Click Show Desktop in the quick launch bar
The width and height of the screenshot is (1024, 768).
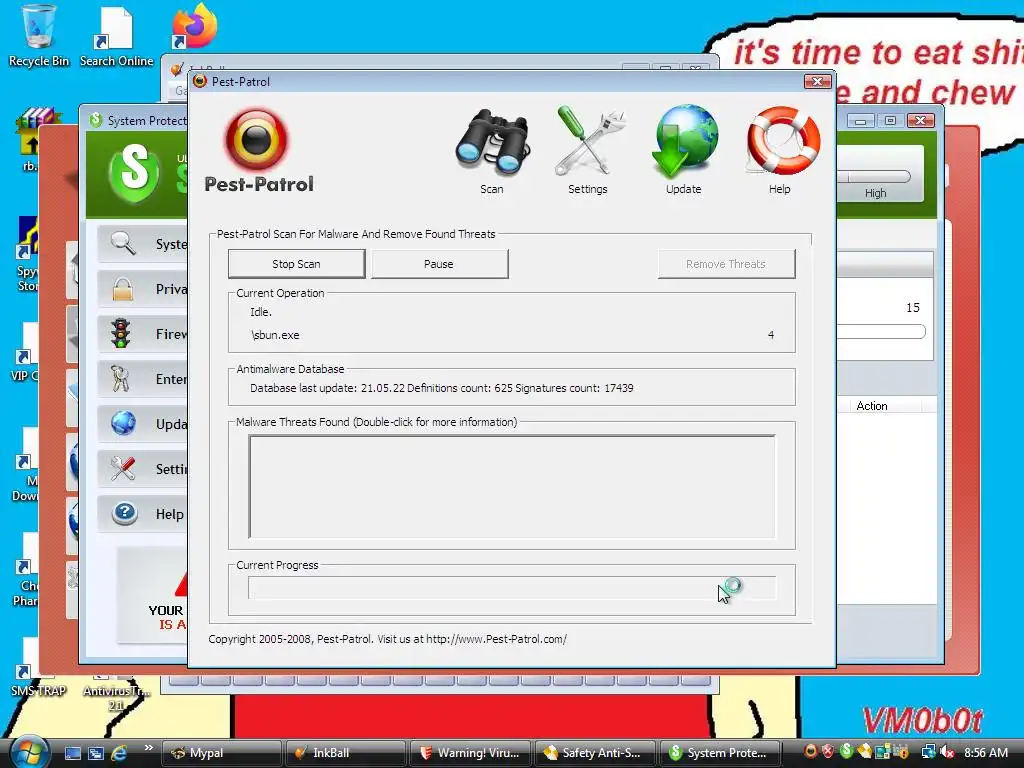(x=72, y=753)
